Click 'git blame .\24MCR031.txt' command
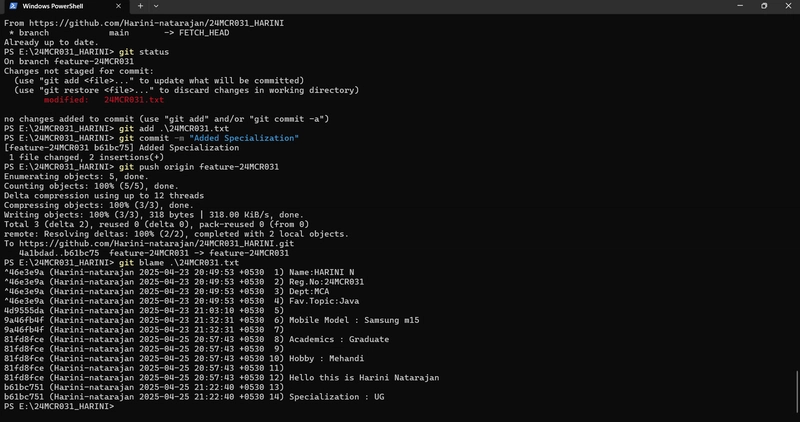Viewport: 800px width, 422px height. pos(179,263)
